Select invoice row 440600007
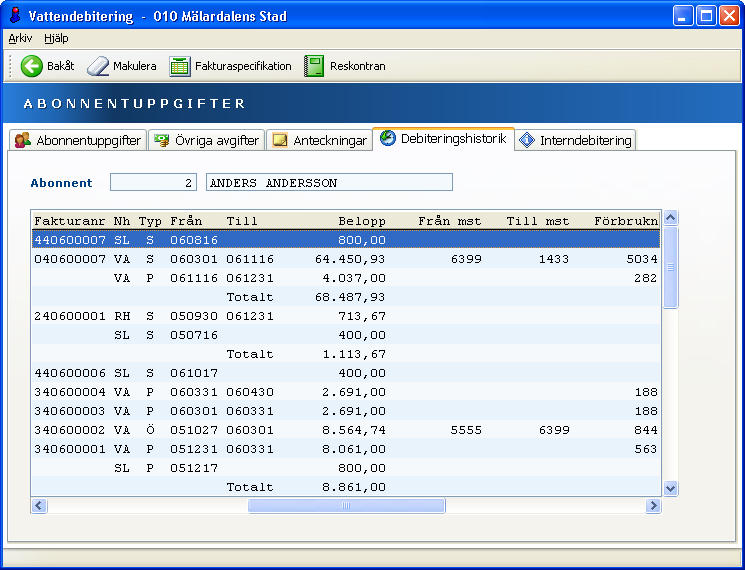 pyautogui.click(x=346, y=240)
